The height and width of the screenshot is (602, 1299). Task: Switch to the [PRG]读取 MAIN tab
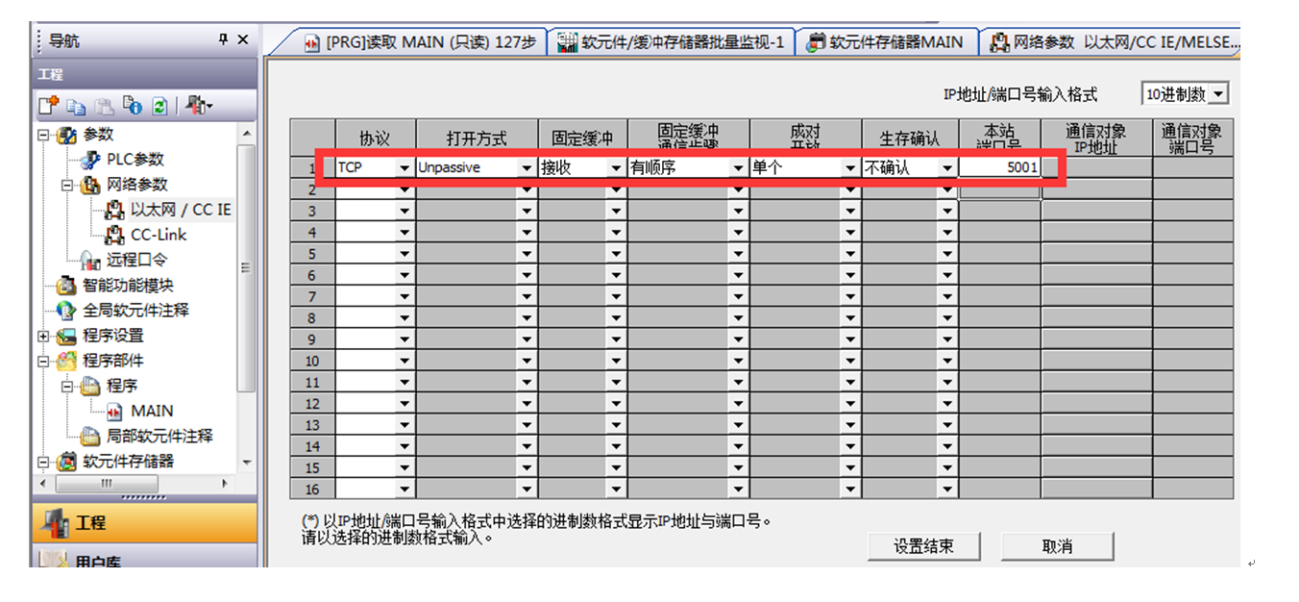pyautogui.click(x=420, y=42)
